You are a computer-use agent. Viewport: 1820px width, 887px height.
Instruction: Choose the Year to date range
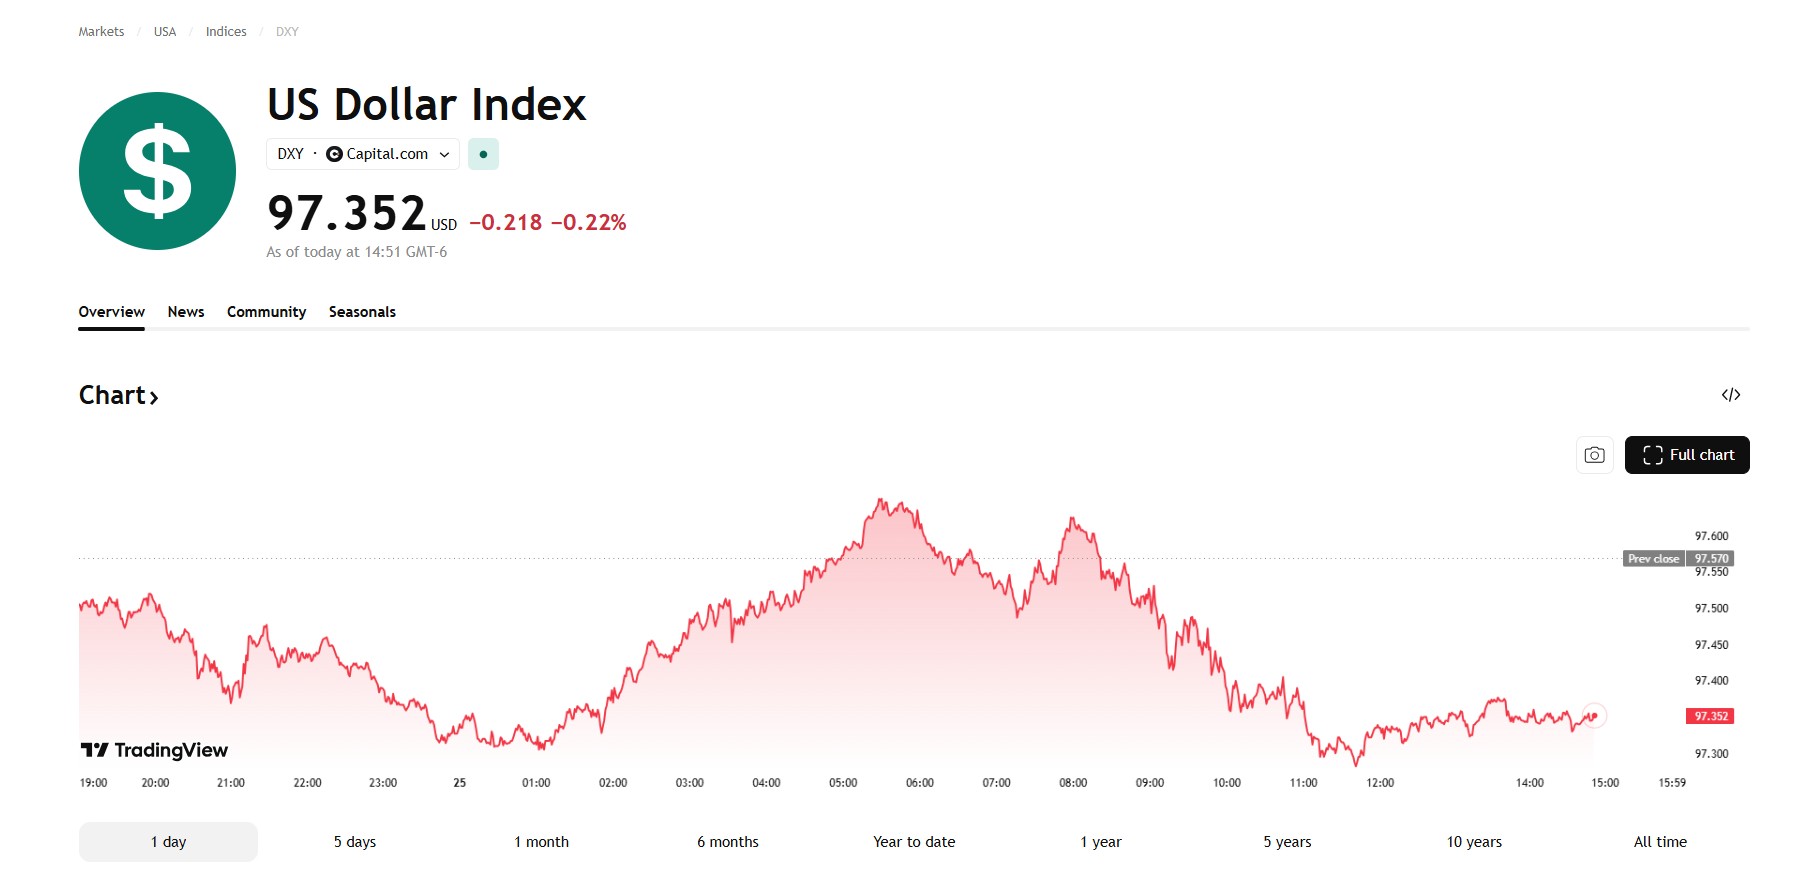[x=914, y=842]
